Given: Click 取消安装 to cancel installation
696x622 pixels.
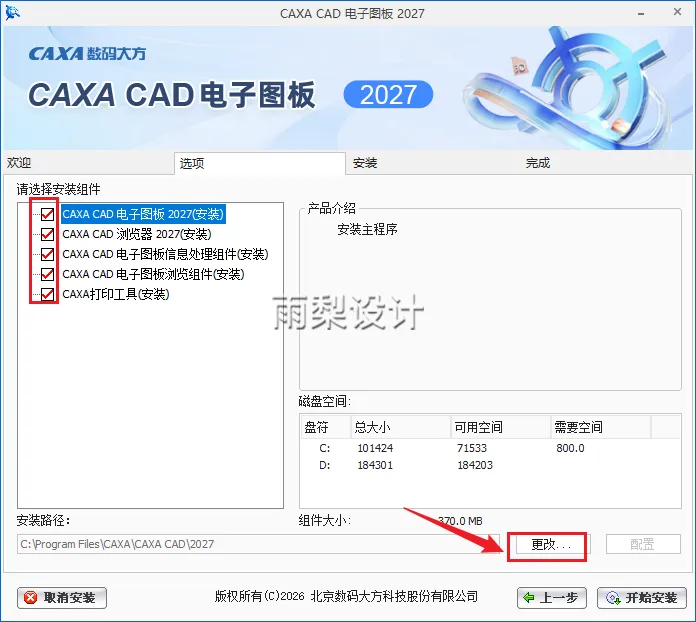Looking at the screenshot, I should pos(62,598).
